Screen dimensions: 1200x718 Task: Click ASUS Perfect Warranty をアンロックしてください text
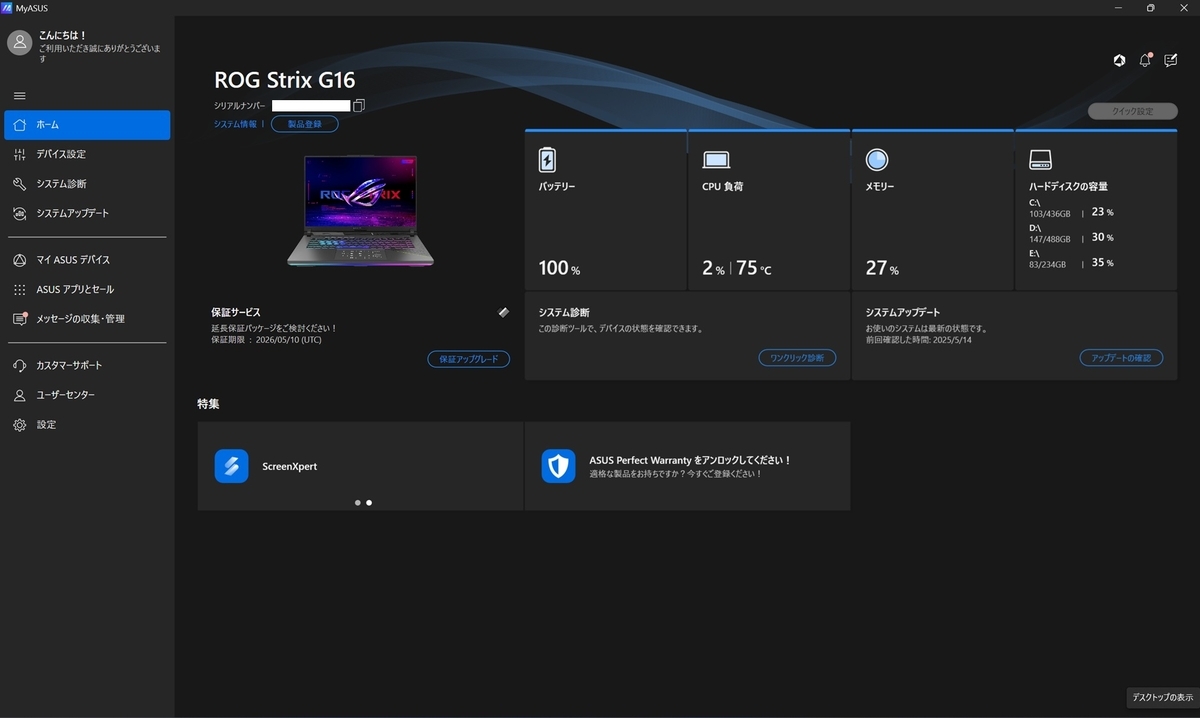[x=690, y=460]
